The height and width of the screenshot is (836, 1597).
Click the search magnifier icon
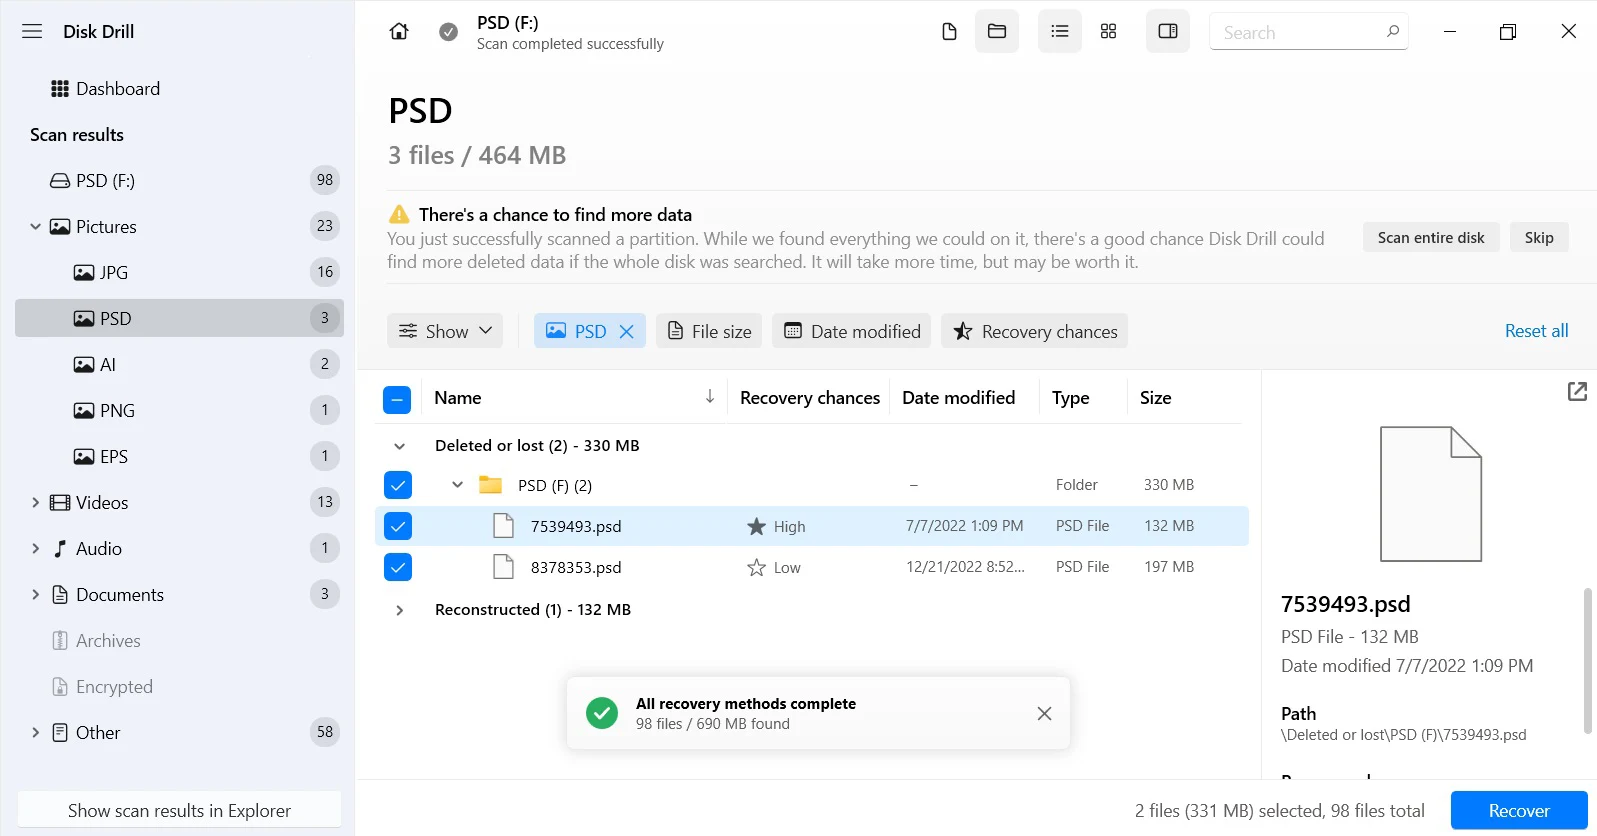[1393, 31]
